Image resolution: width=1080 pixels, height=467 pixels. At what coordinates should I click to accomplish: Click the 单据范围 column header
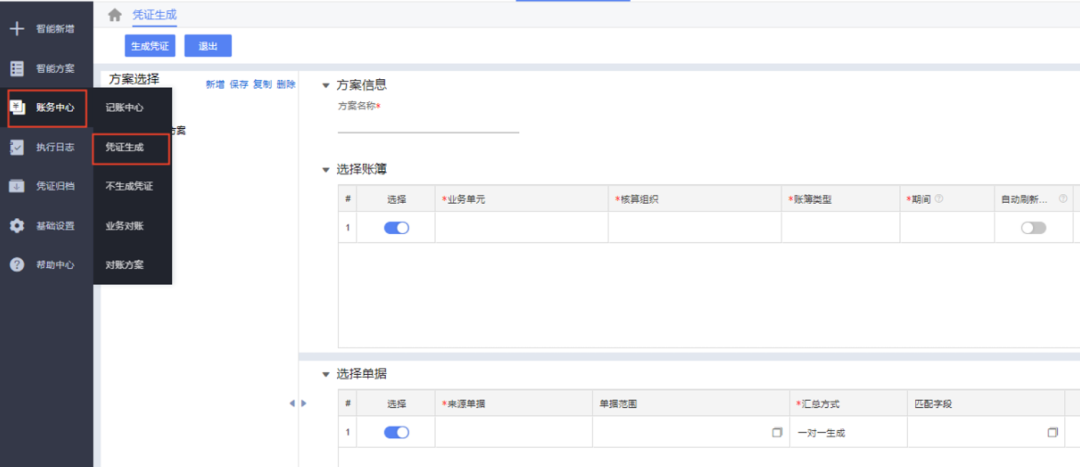690,403
